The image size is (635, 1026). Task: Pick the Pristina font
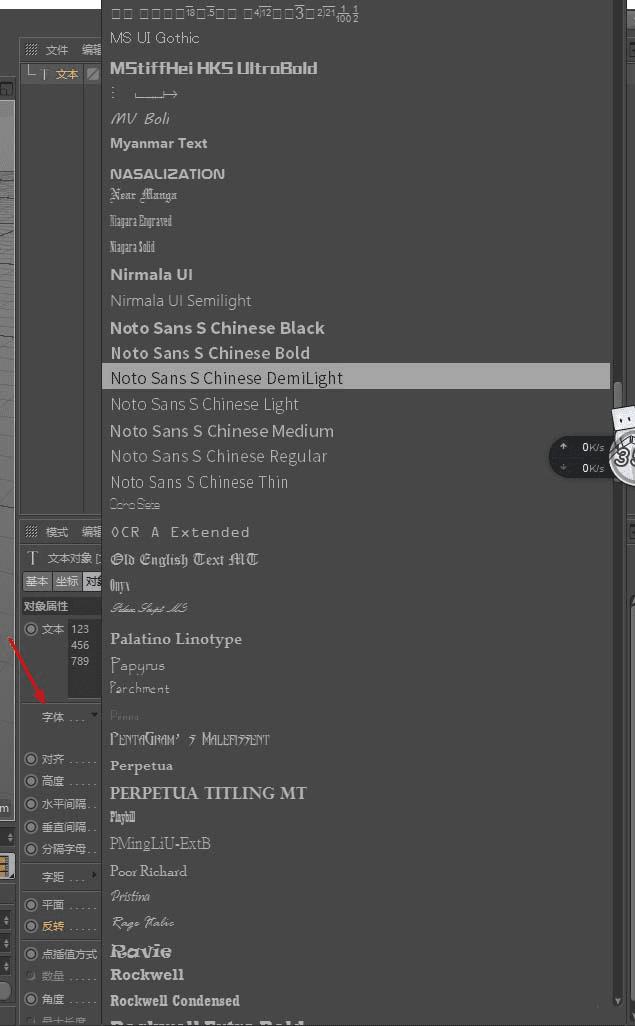[x=130, y=896]
